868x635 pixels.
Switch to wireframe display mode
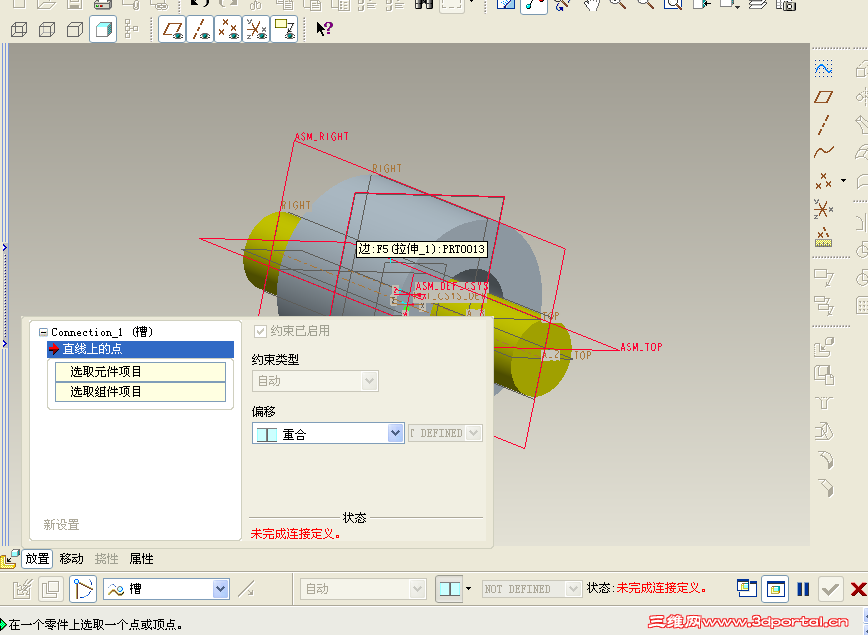[19, 29]
